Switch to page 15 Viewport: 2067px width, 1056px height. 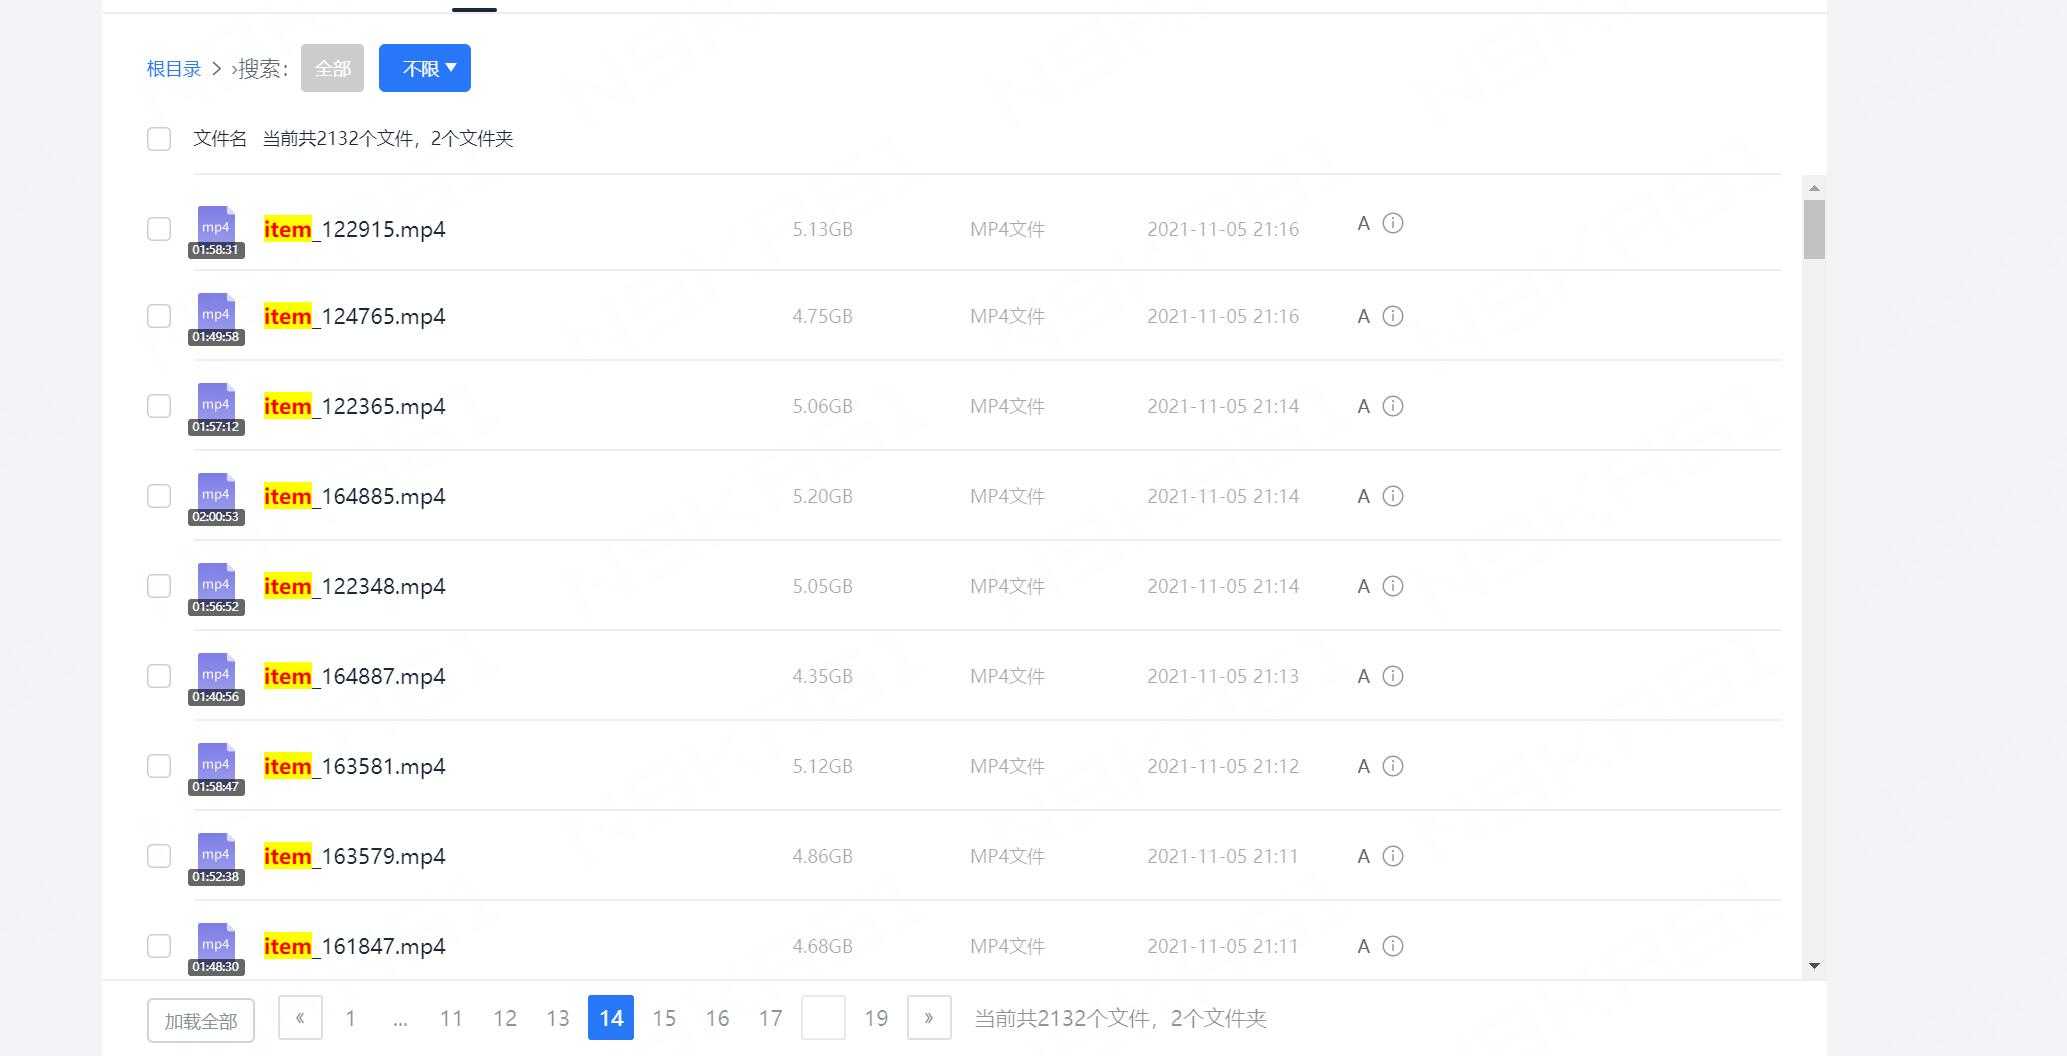[x=664, y=1018]
